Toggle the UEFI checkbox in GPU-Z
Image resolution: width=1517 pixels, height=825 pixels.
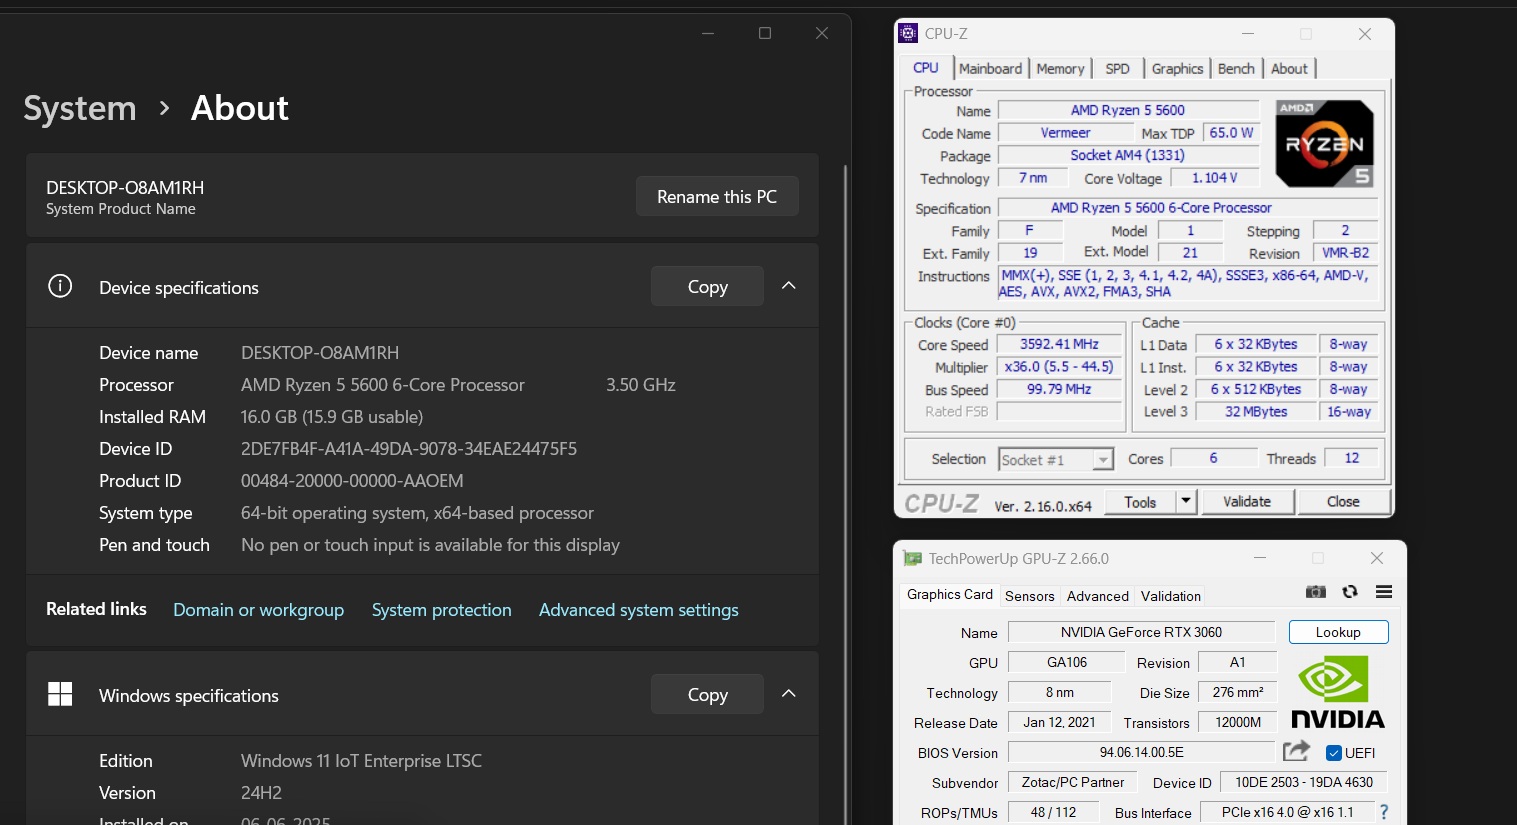coord(1334,753)
